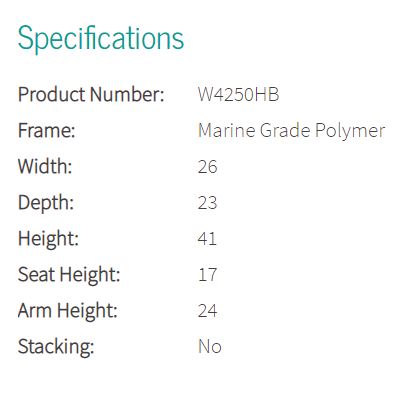This screenshot has height=393, width=400.
Task: Click the Depth label
Action: tap(46, 203)
